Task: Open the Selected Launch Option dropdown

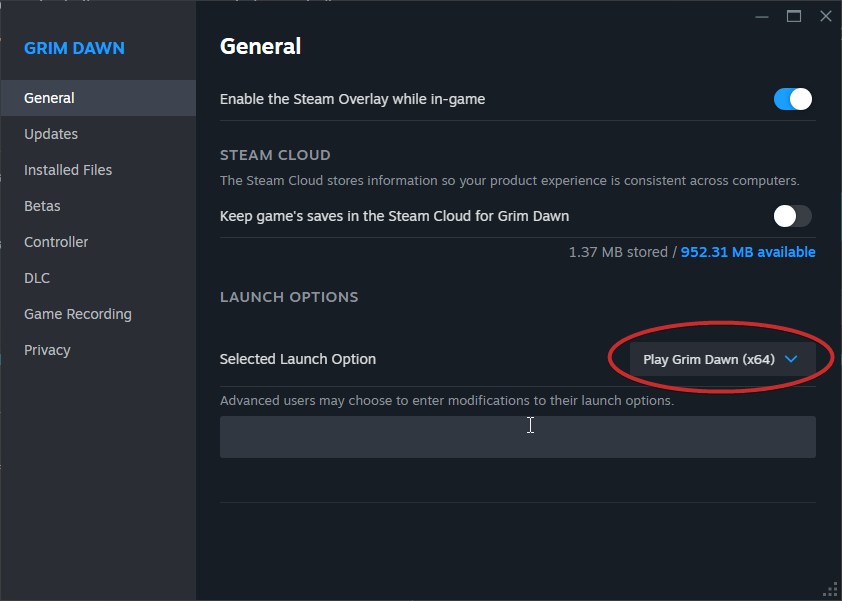Action: 722,359
